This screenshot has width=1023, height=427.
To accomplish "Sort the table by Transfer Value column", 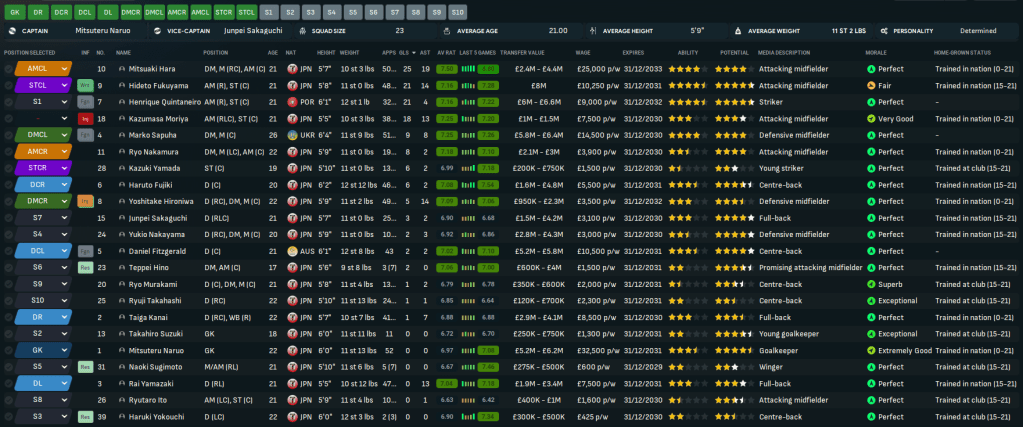I will click(x=522, y=52).
